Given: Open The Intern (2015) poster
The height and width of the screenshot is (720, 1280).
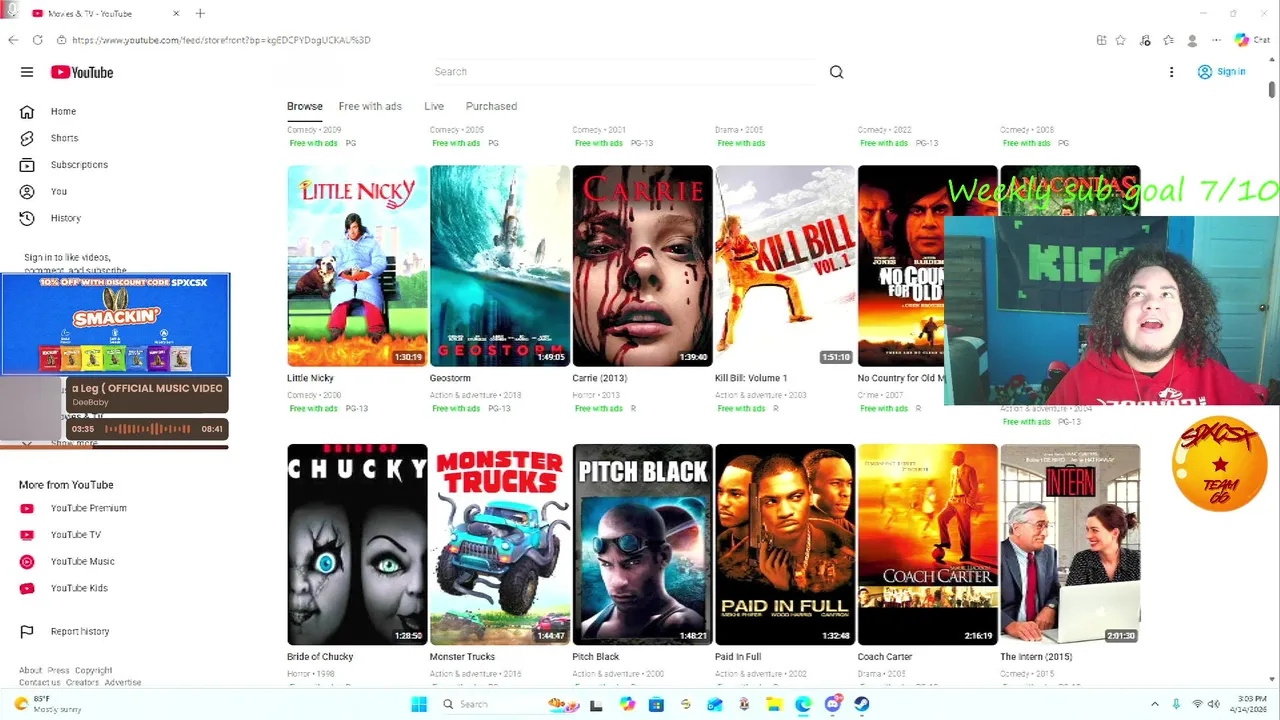Looking at the screenshot, I should [1070, 545].
